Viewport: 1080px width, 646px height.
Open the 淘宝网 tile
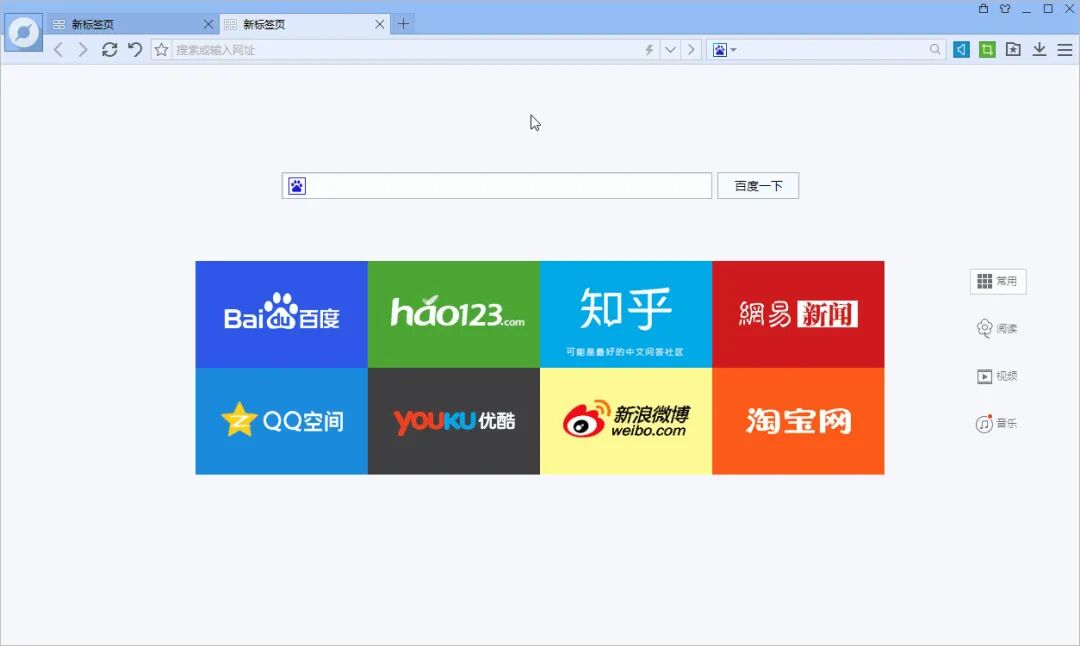pyautogui.click(x=798, y=421)
